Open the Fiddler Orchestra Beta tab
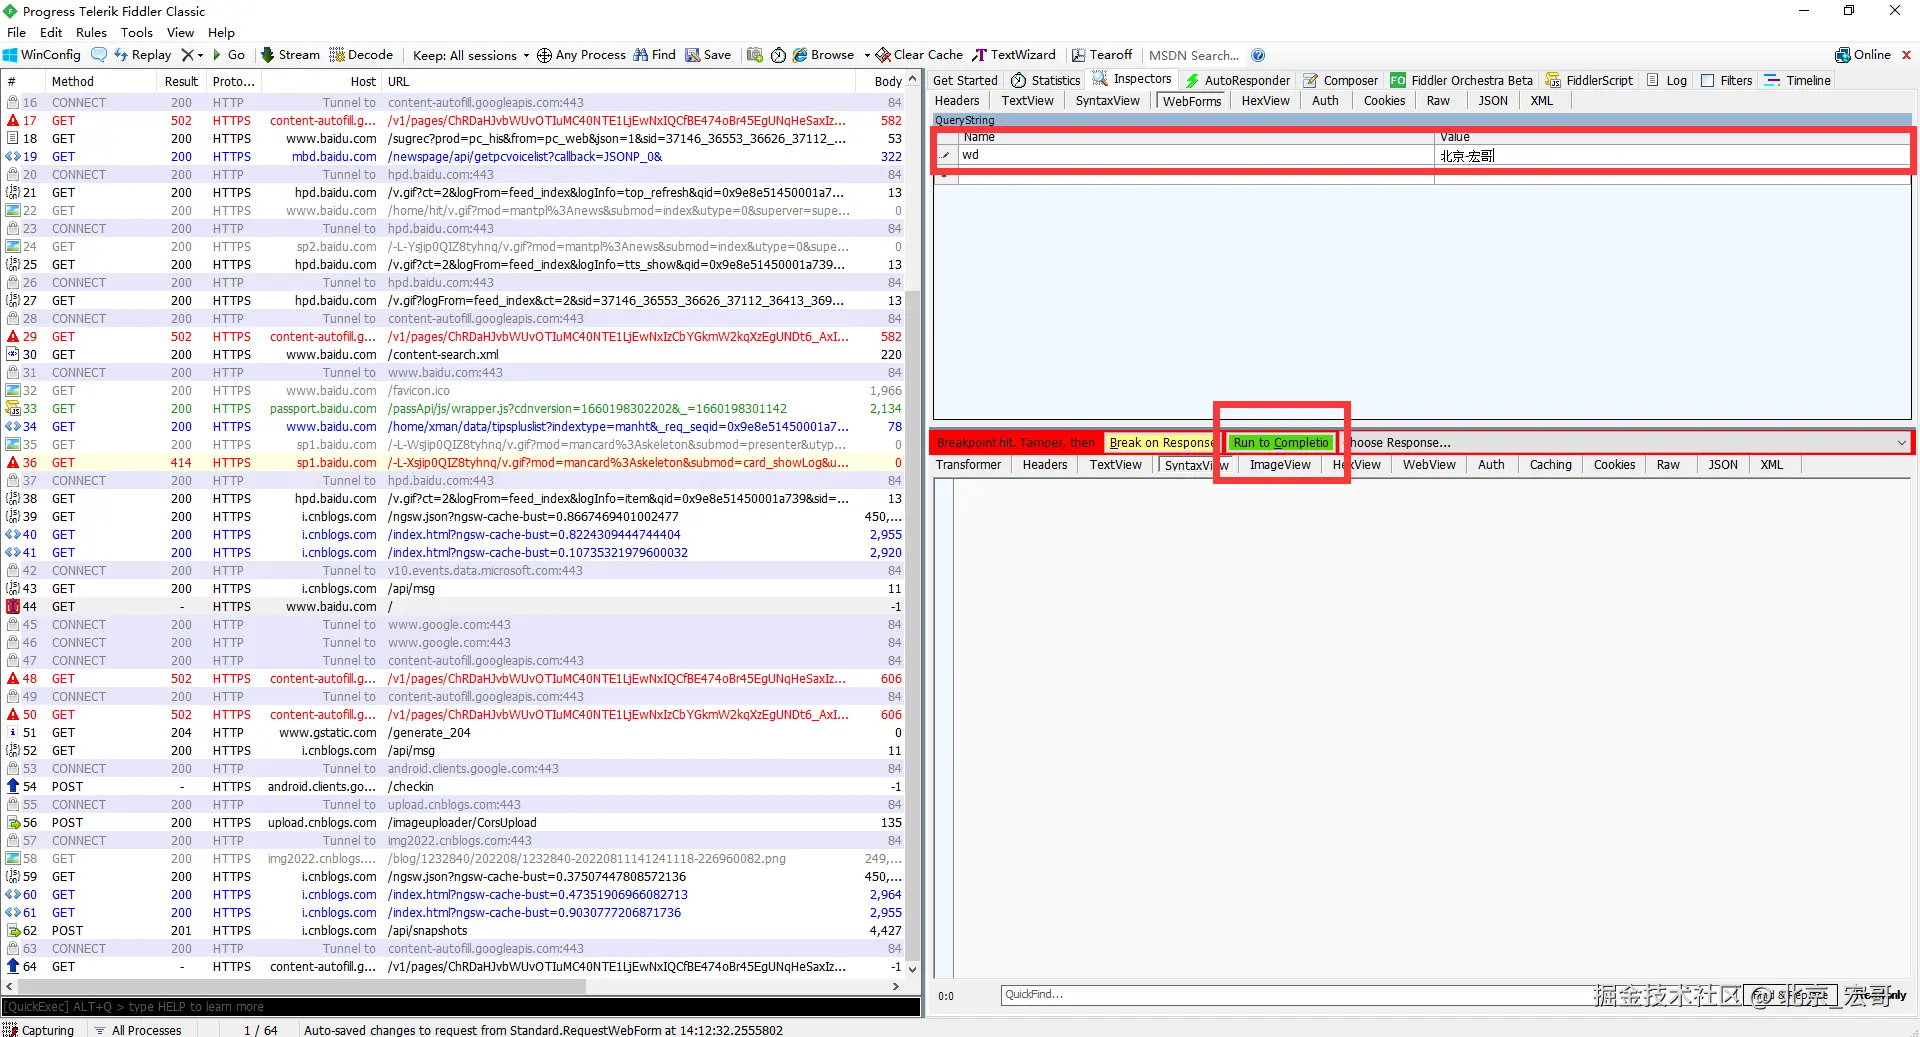This screenshot has width=1920, height=1037. [1461, 80]
